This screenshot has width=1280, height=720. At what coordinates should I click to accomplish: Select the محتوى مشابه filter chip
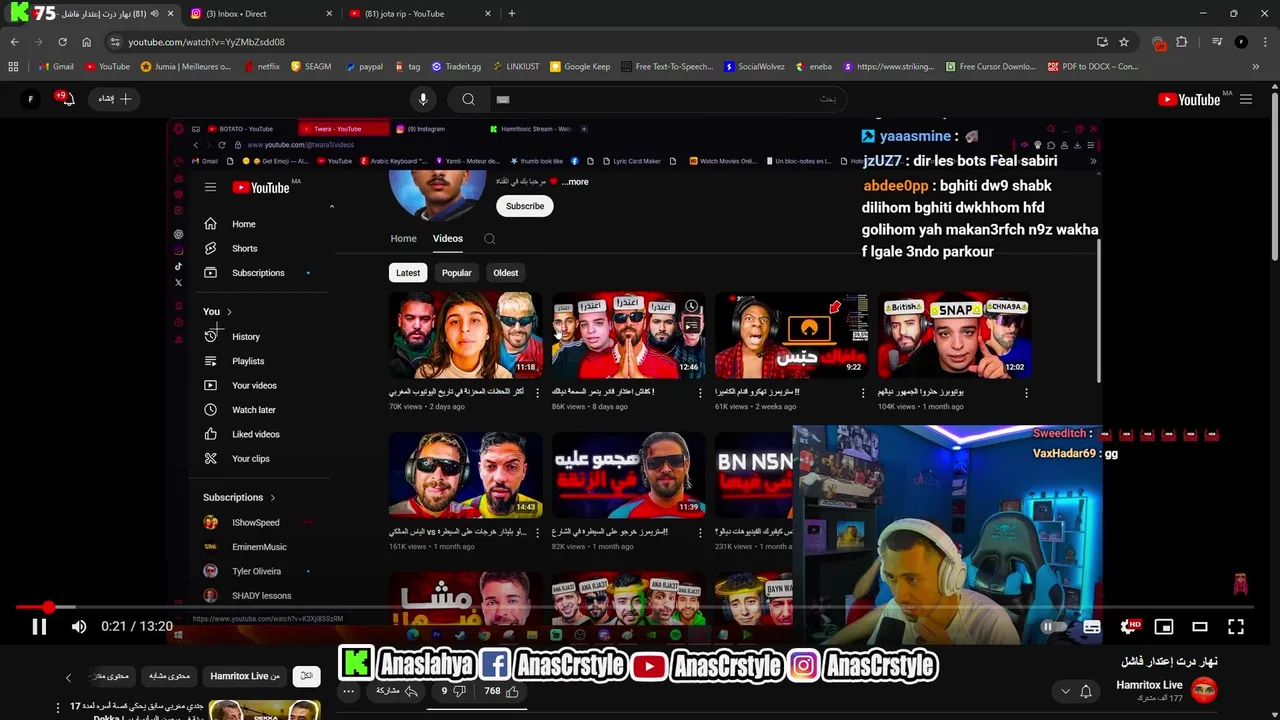169,676
